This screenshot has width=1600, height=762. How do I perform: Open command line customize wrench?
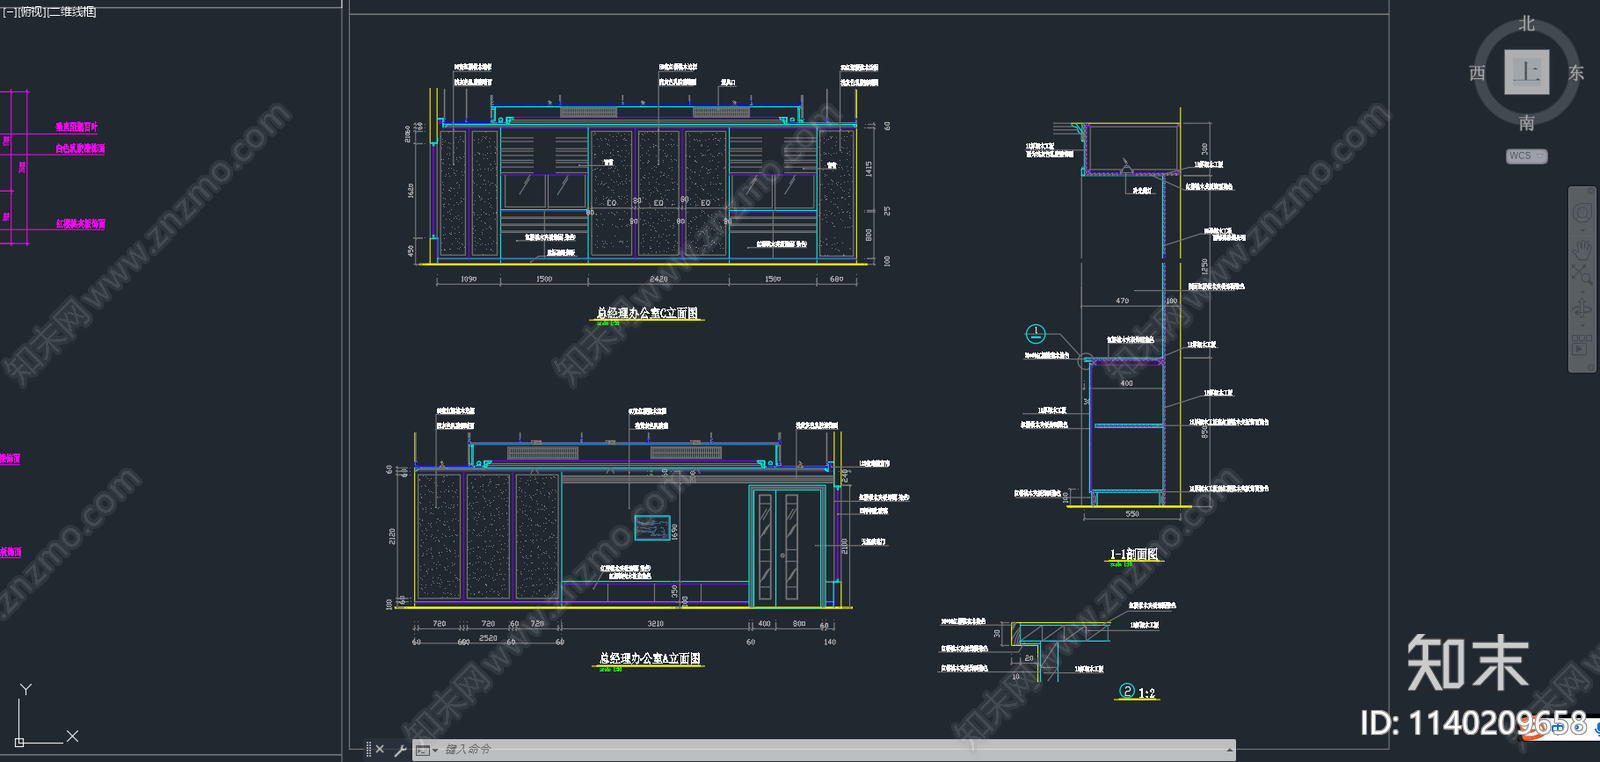pos(400,750)
